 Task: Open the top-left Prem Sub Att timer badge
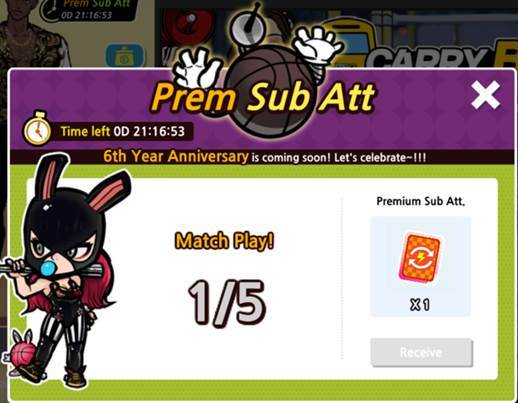click(90, 10)
